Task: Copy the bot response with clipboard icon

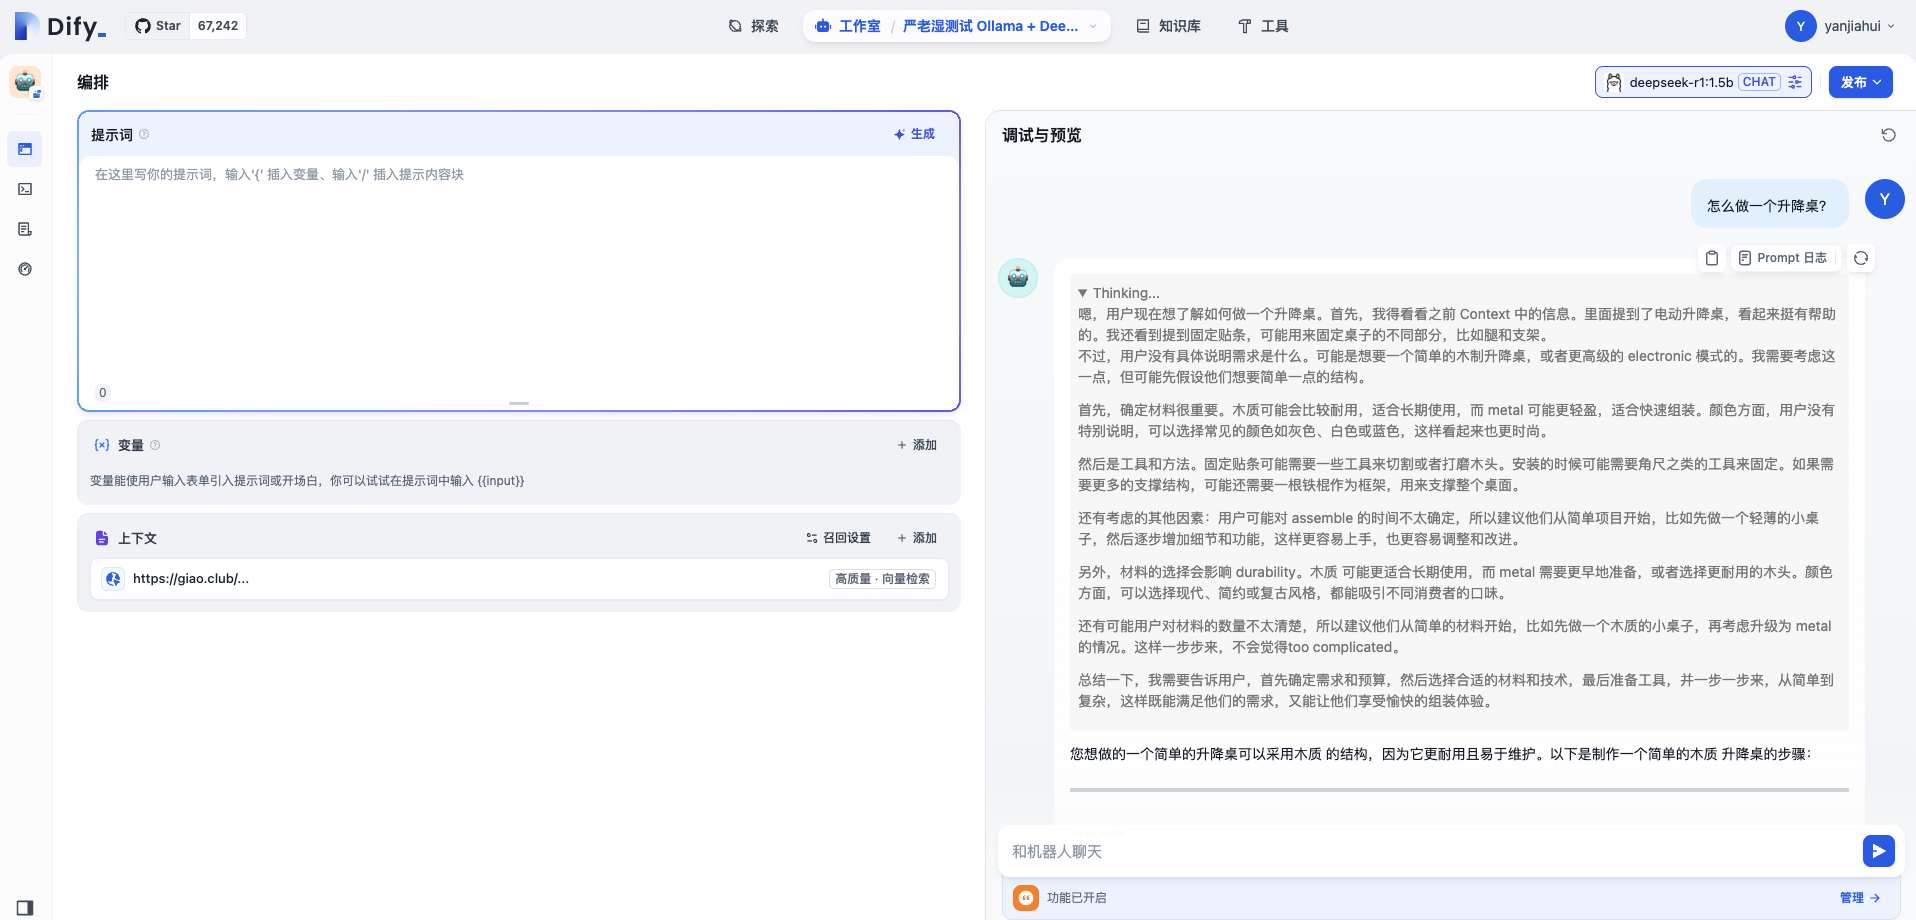Action: (x=1712, y=258)
